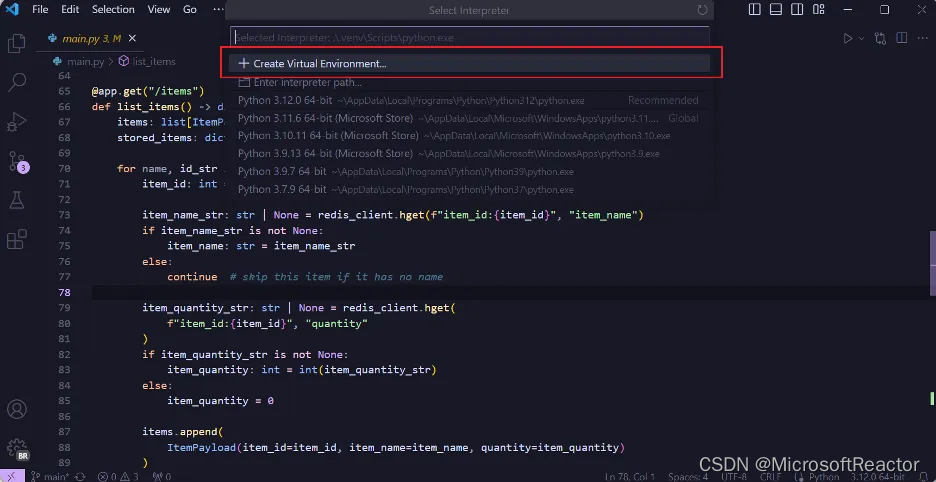
Task: Focus the Selected Interpreter input field
Action: 470,37
